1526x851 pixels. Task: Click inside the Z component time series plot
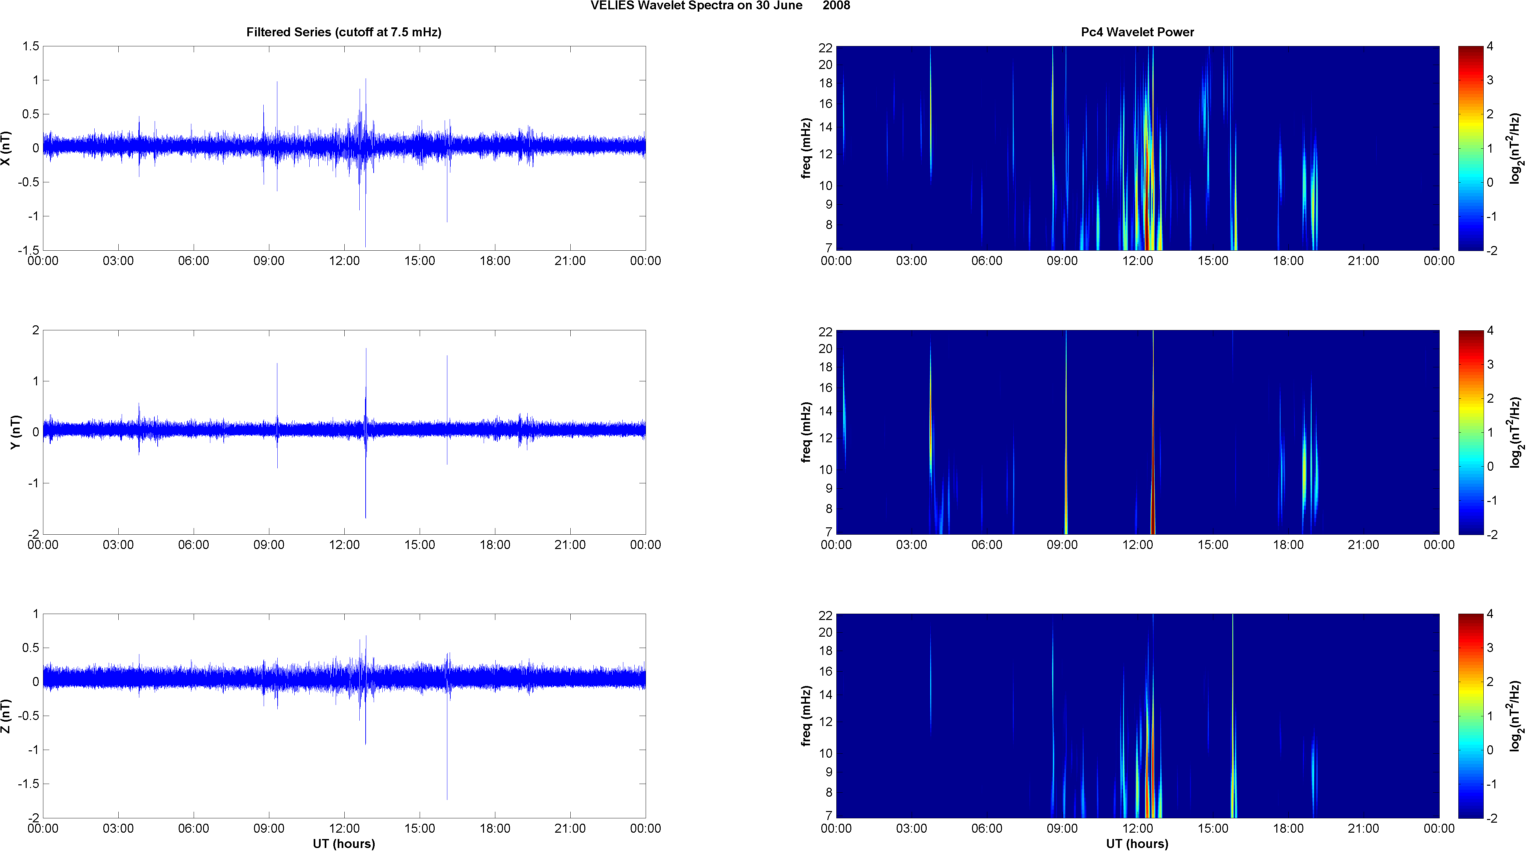[343, 716]
